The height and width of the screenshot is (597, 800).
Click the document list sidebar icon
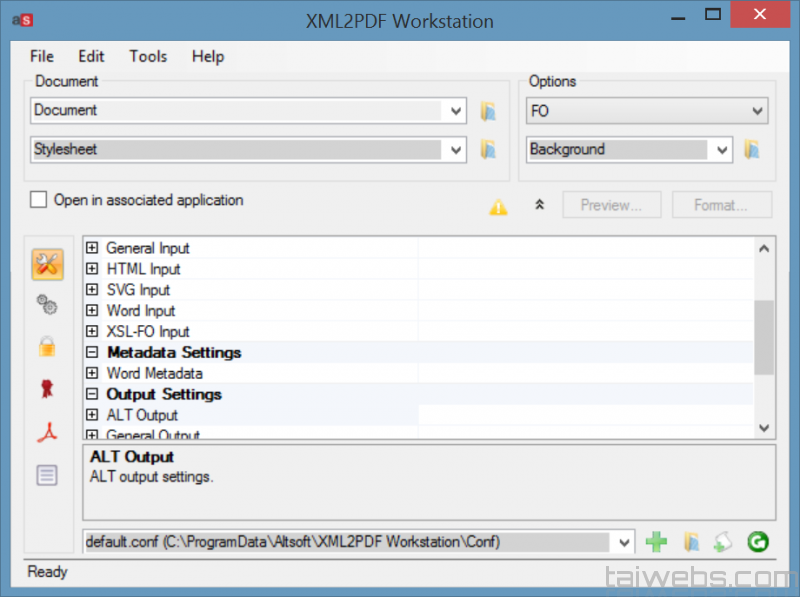coord(47,474)
